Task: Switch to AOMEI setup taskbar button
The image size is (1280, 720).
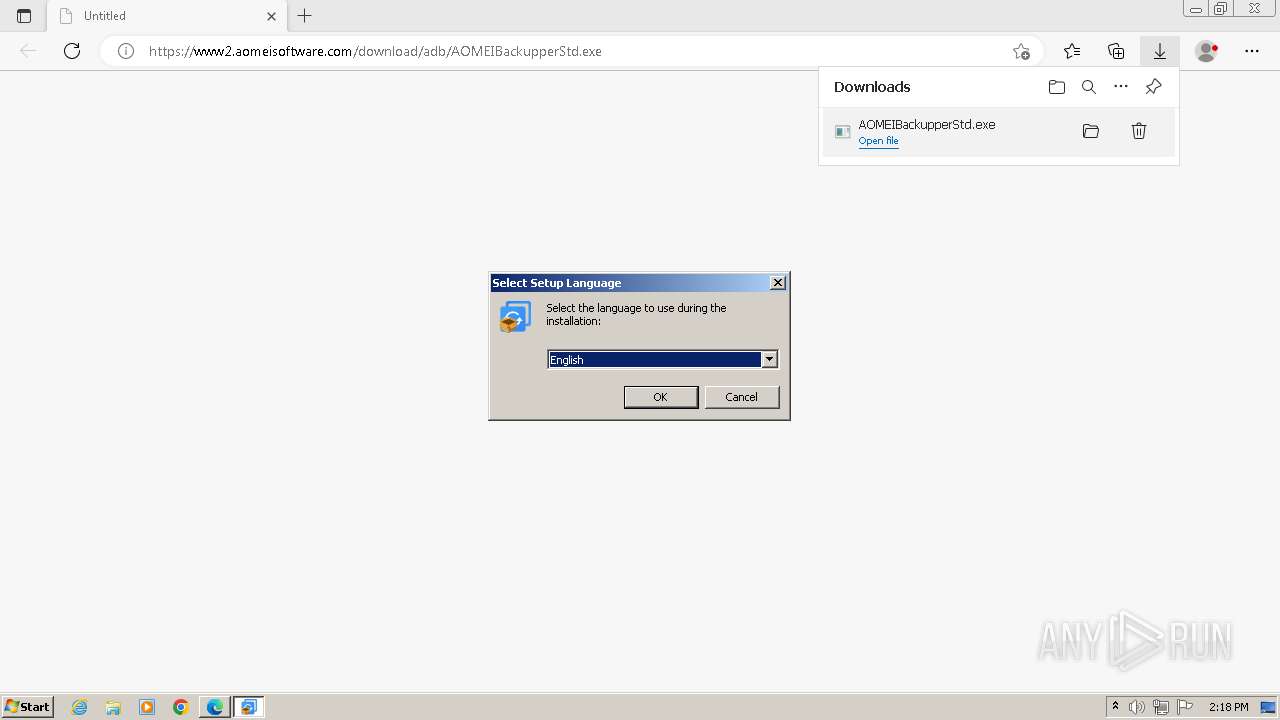Action: point(248,707)
